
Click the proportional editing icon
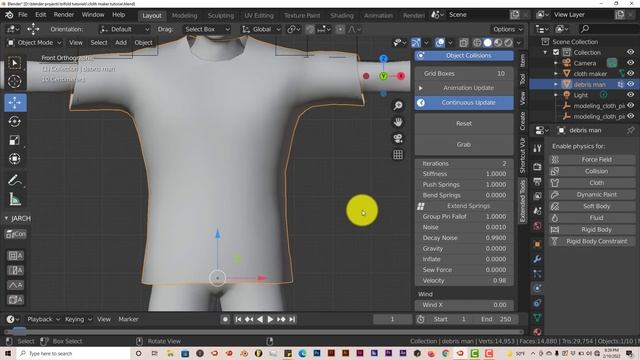point(340,29)
